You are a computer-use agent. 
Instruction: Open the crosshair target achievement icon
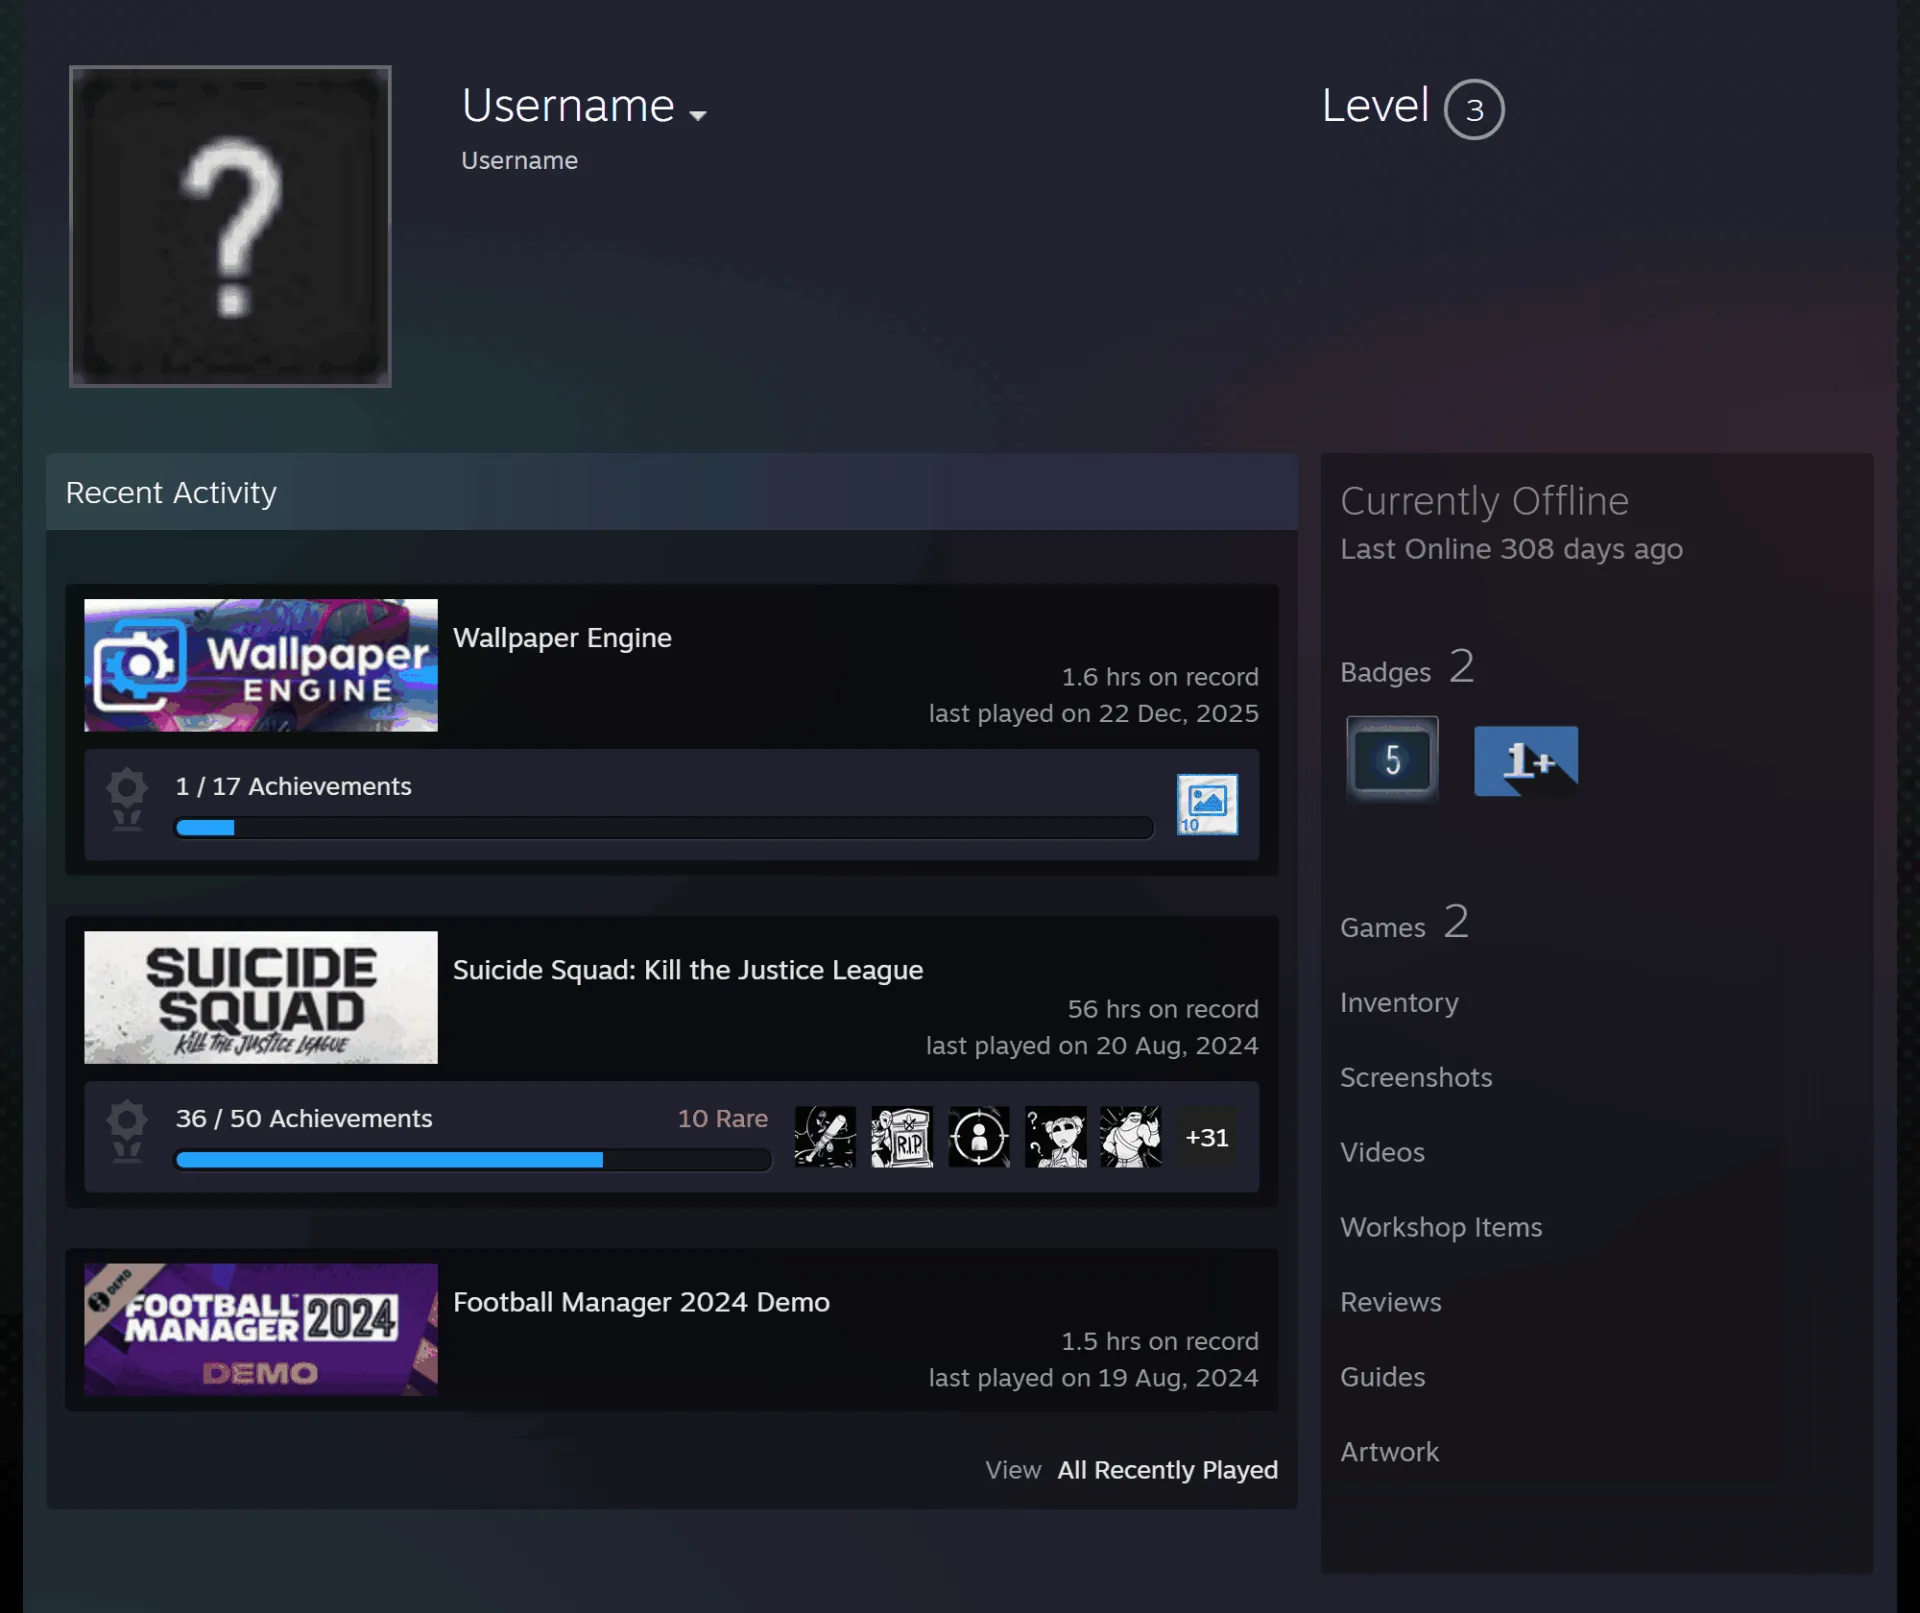979,1137
